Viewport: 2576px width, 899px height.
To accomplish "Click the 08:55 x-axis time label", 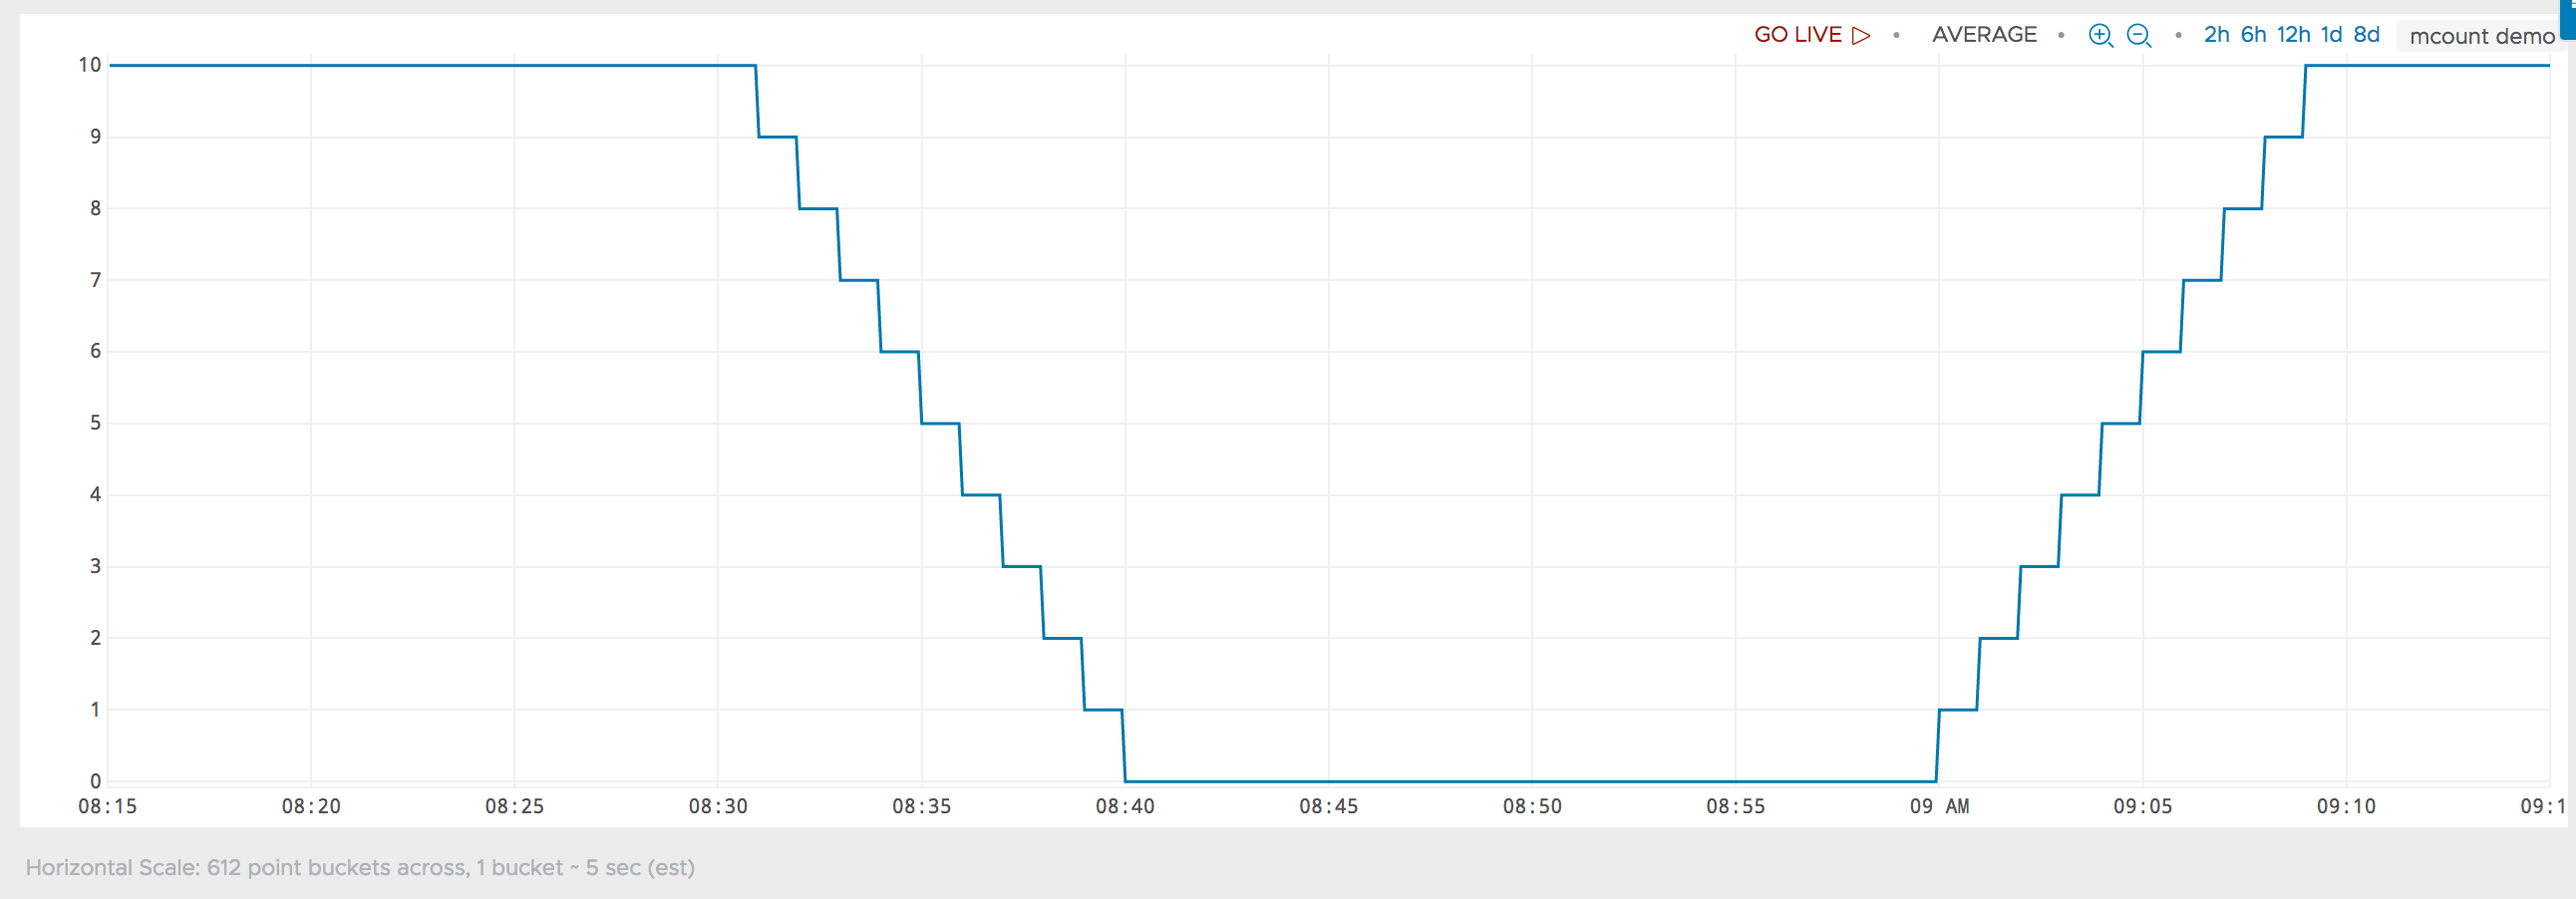I will [x=1736, y=806].
